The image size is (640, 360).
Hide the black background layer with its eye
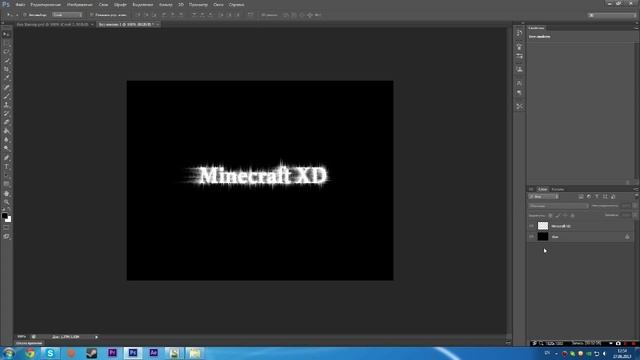[x=531, y=237]
